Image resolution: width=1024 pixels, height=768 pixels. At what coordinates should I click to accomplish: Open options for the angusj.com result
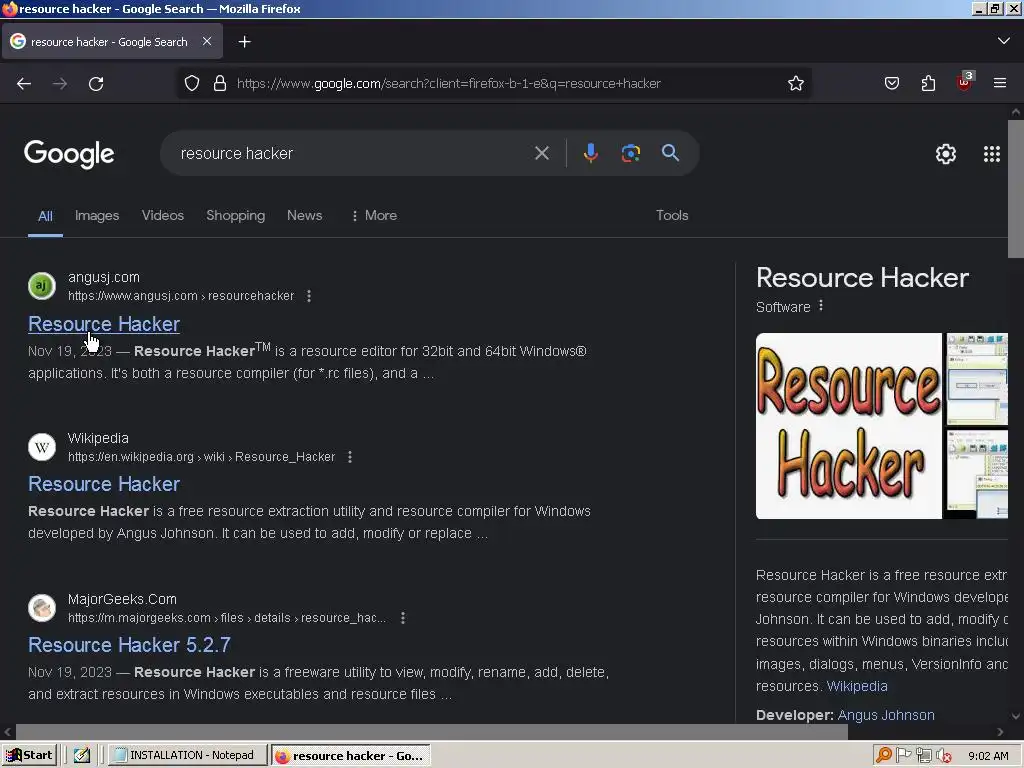(x=309, y=296)
